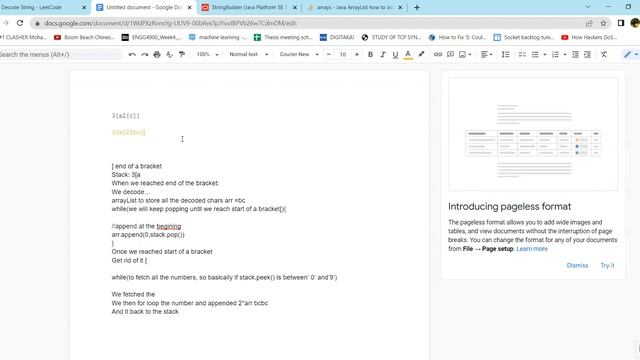Click the text 3[a2[c]] in document
The width and height of the screenshot is (640, 360).
tap(126, 116)
